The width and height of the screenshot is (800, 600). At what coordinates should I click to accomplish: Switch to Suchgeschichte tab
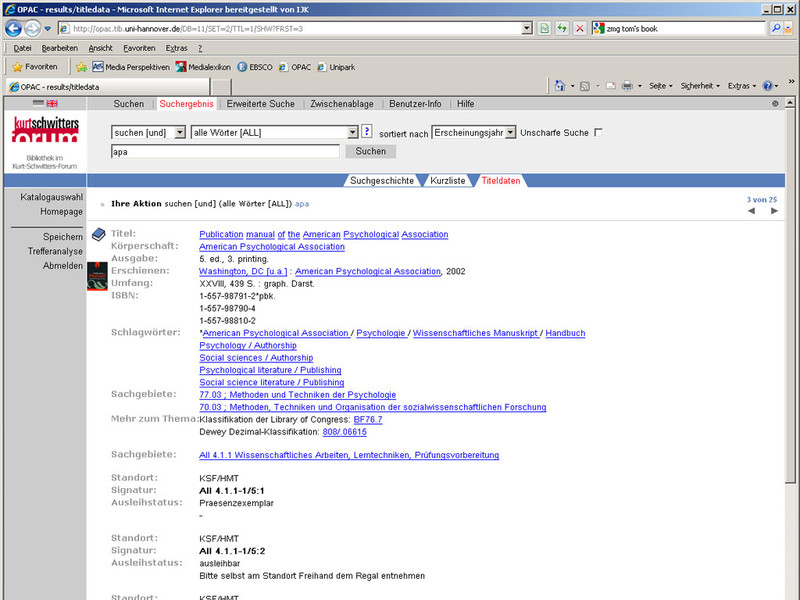click(382, 181)
